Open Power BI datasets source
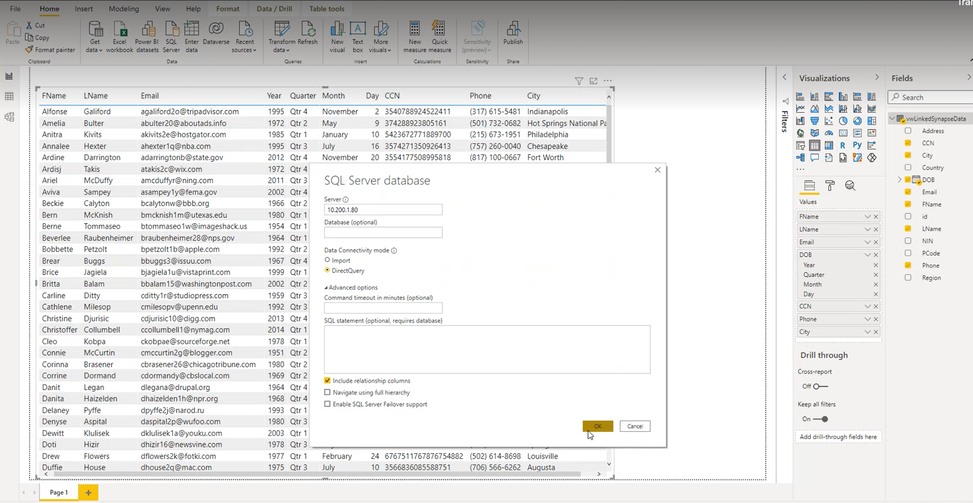973x503 pixels. [148, 37]
